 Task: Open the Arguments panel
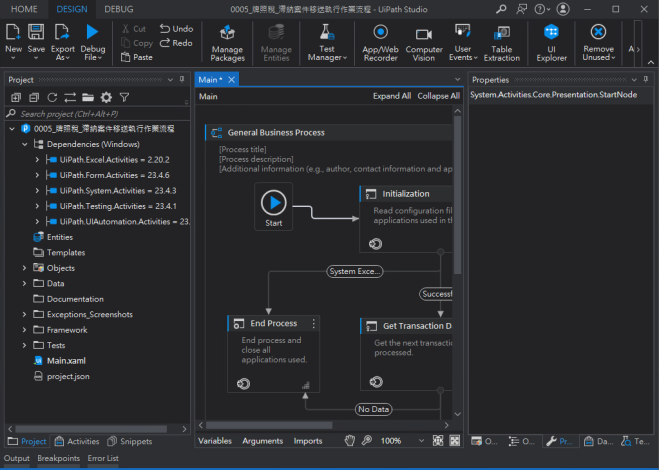point(262,441)
